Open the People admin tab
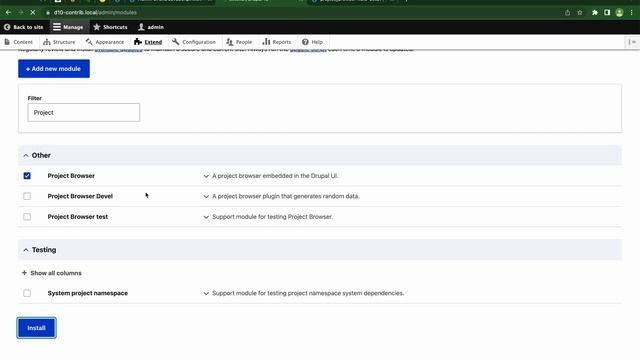This screenshot has height=360, width=640. pos(239,42)
